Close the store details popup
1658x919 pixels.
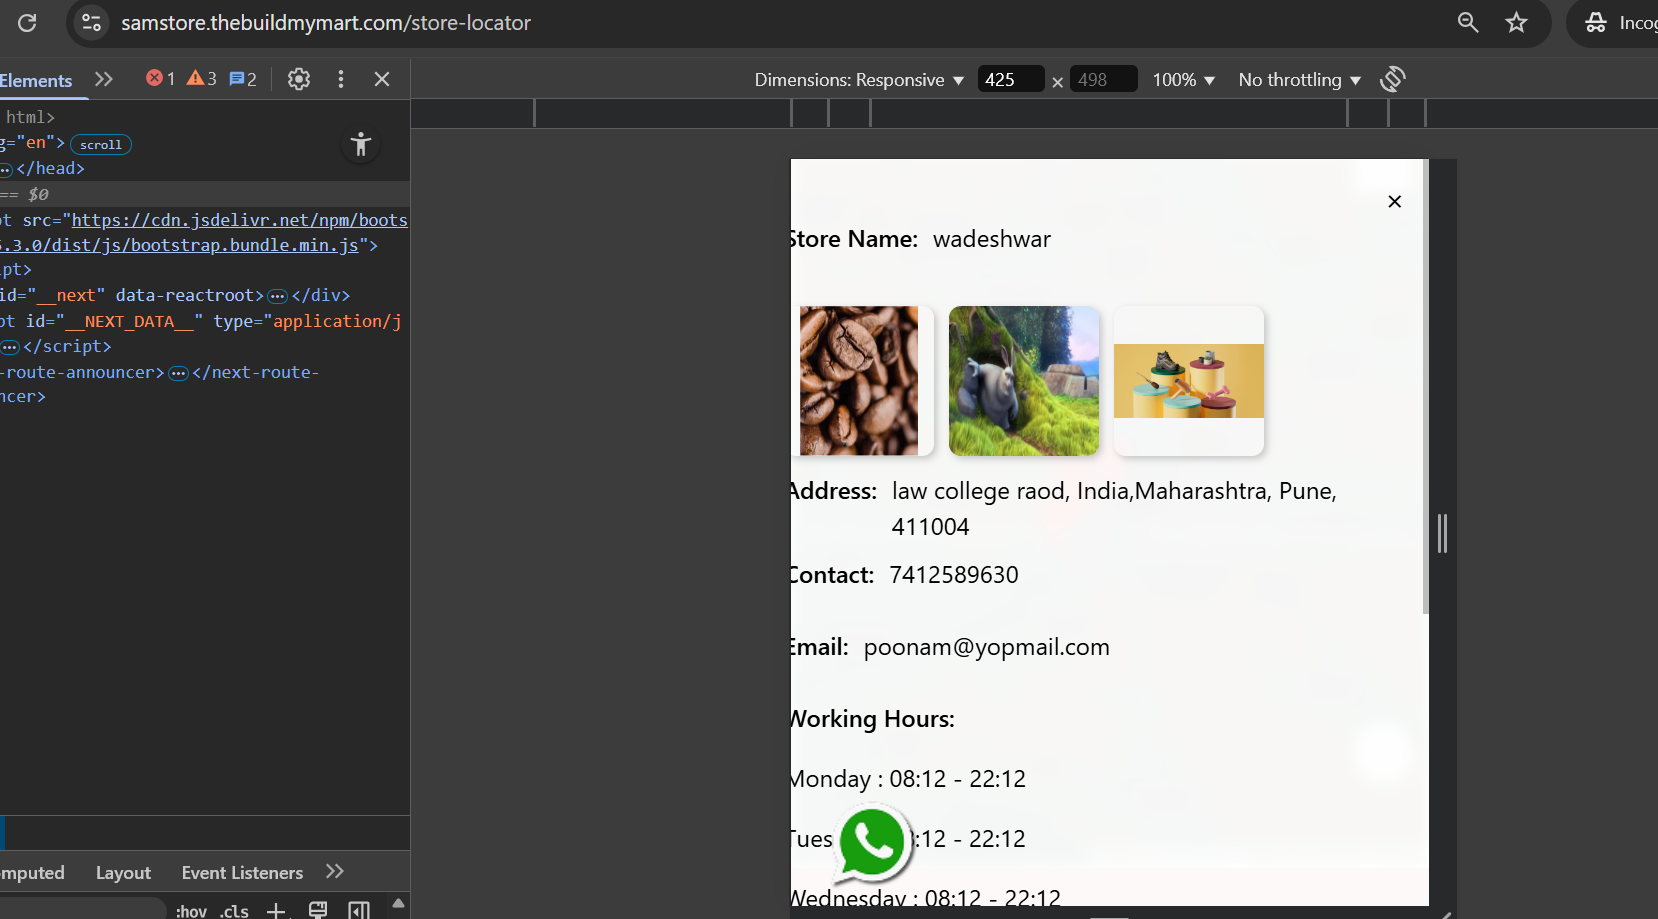(x=1395, y=202)
